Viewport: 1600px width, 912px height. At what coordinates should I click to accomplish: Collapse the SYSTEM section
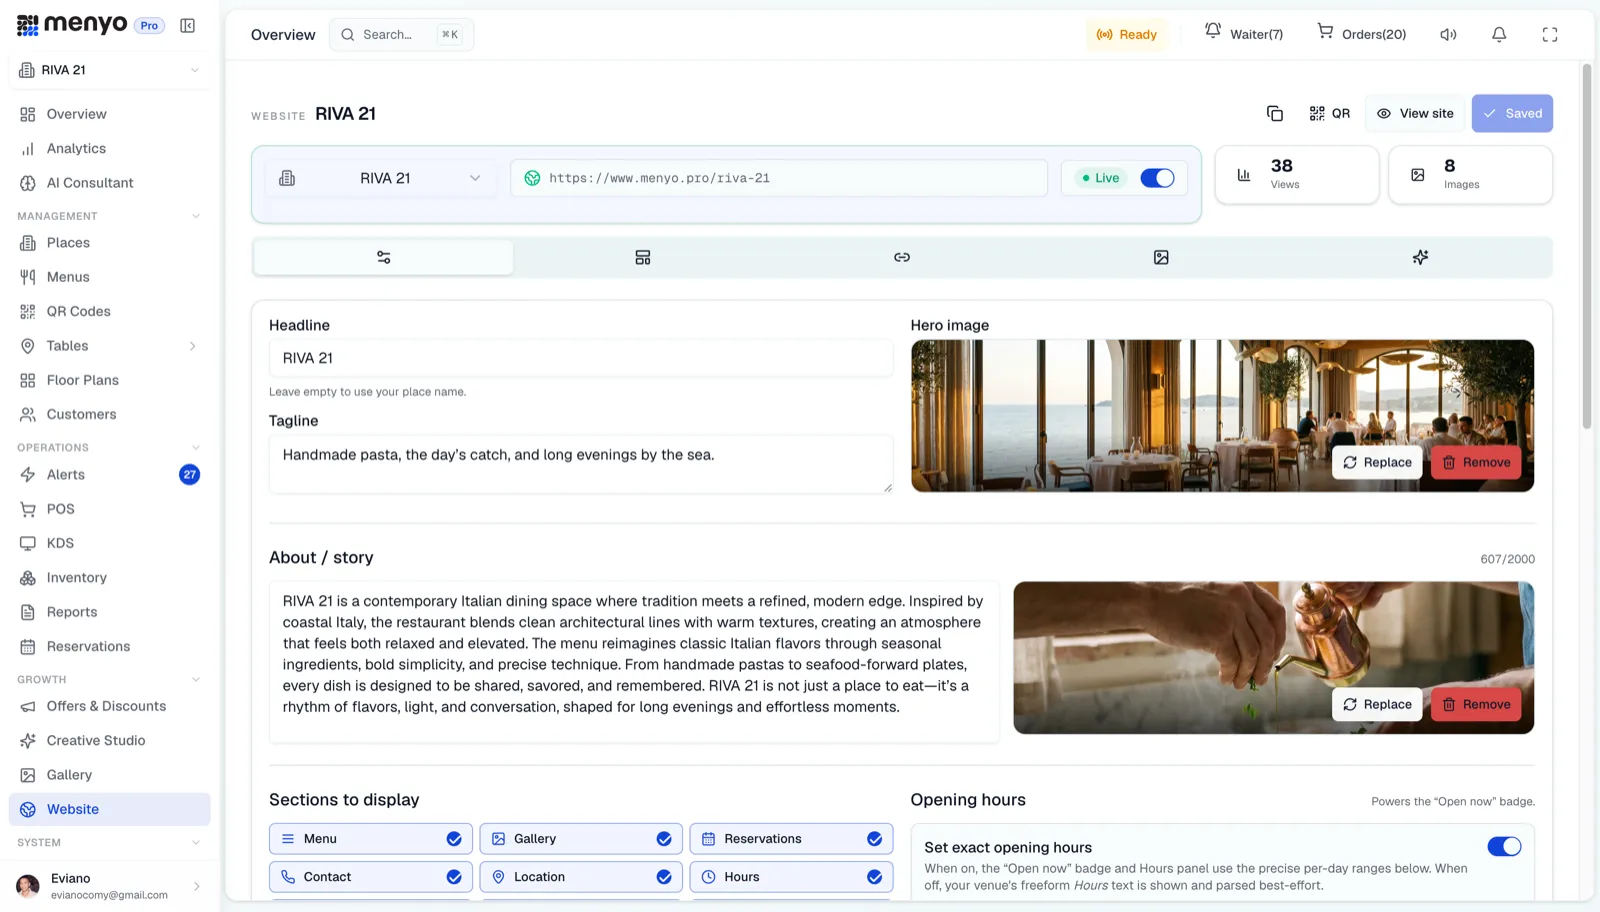tap(196, 843)
